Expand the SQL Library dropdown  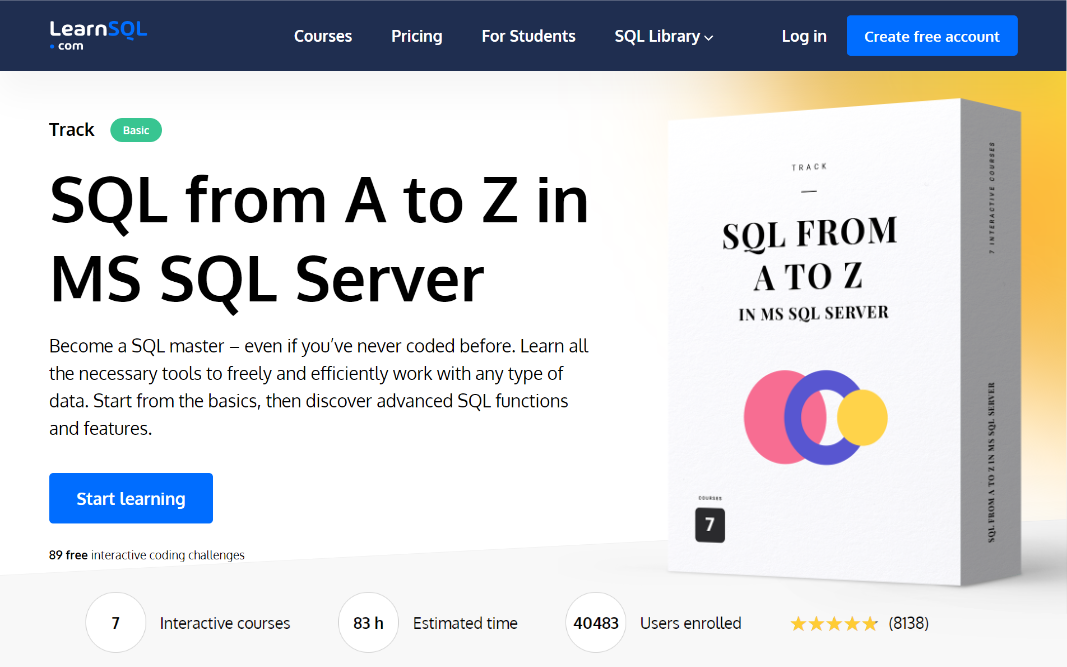pyautogui.click(x=663, y=36)
